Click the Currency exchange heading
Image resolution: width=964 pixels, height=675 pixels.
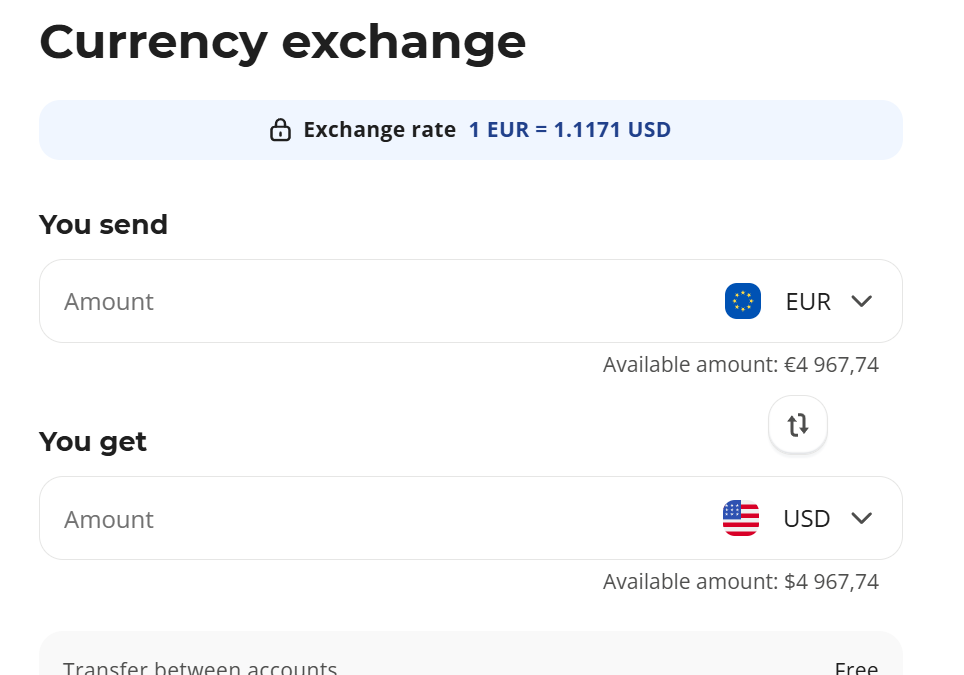pyautogui.click(x=282, y=42)
